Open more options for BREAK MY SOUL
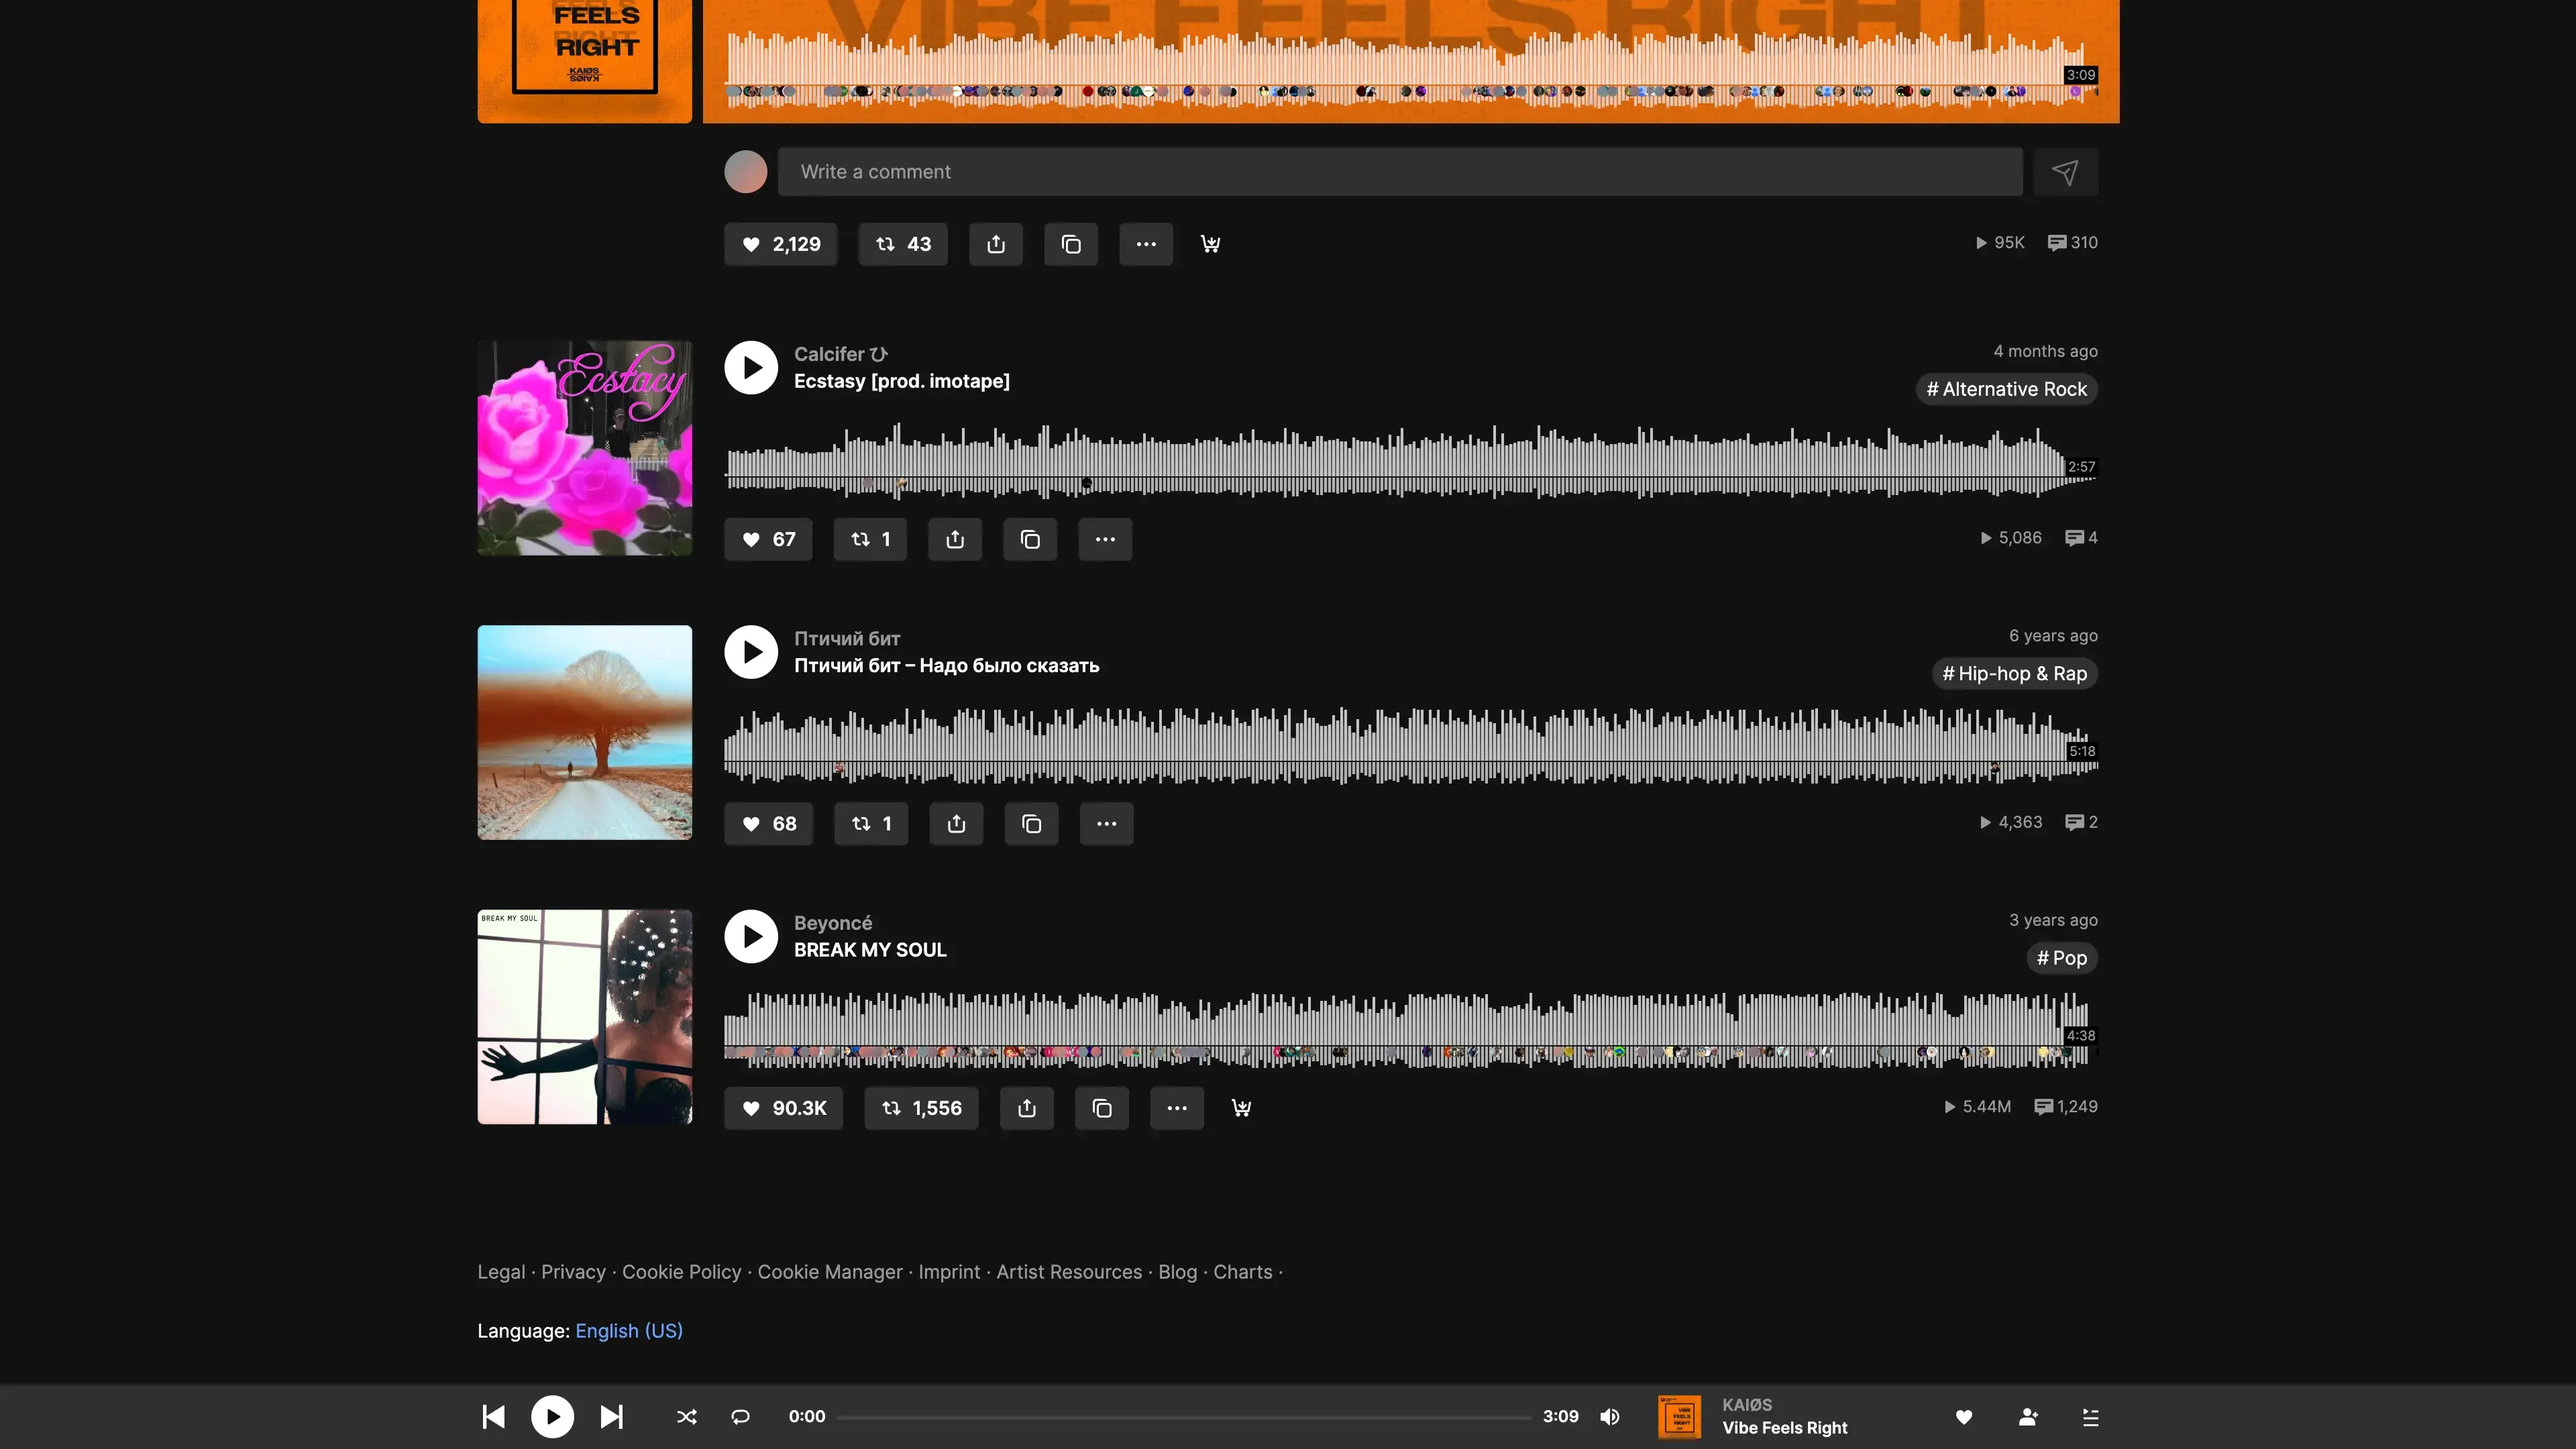Viewport: 2576px width, 1449px height. pos(1177,1108)
